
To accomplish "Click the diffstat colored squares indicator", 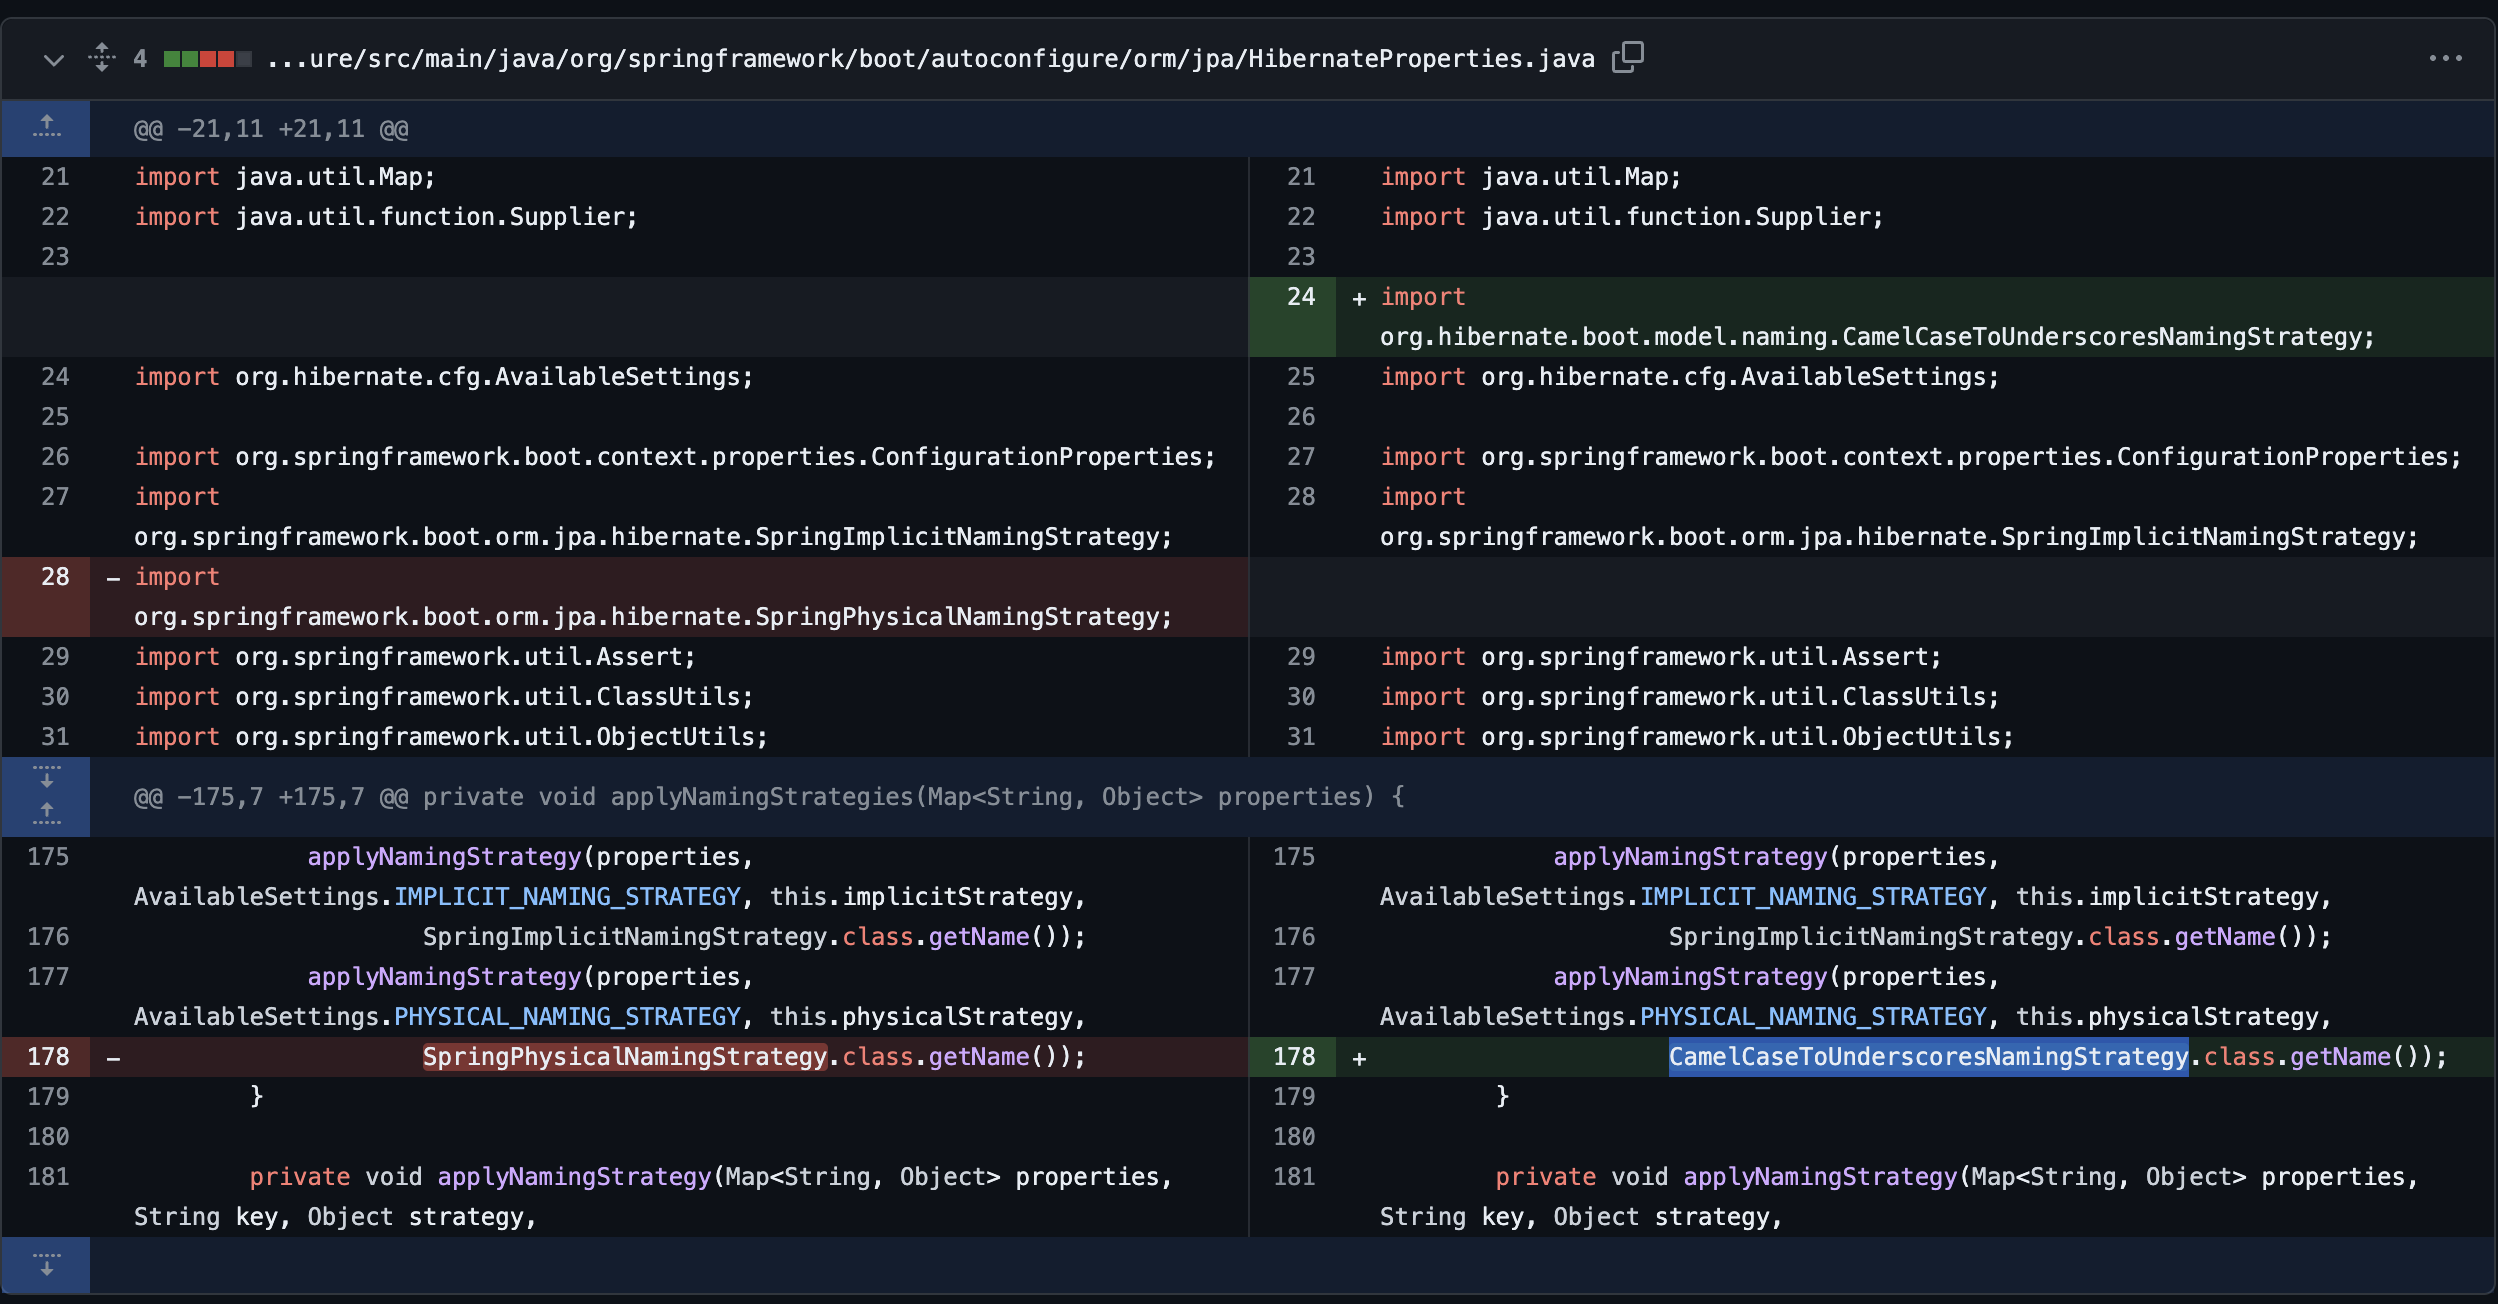I will point(207,59).
